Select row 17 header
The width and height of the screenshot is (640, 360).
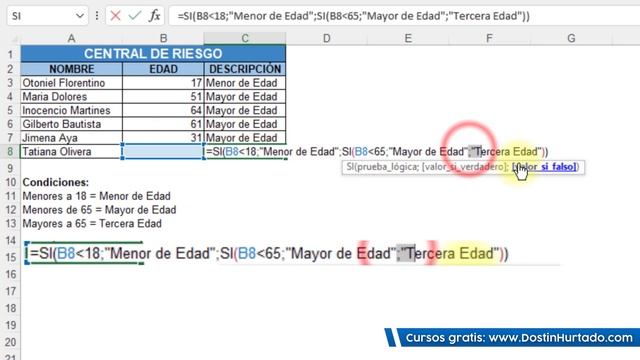coord(10,291)
